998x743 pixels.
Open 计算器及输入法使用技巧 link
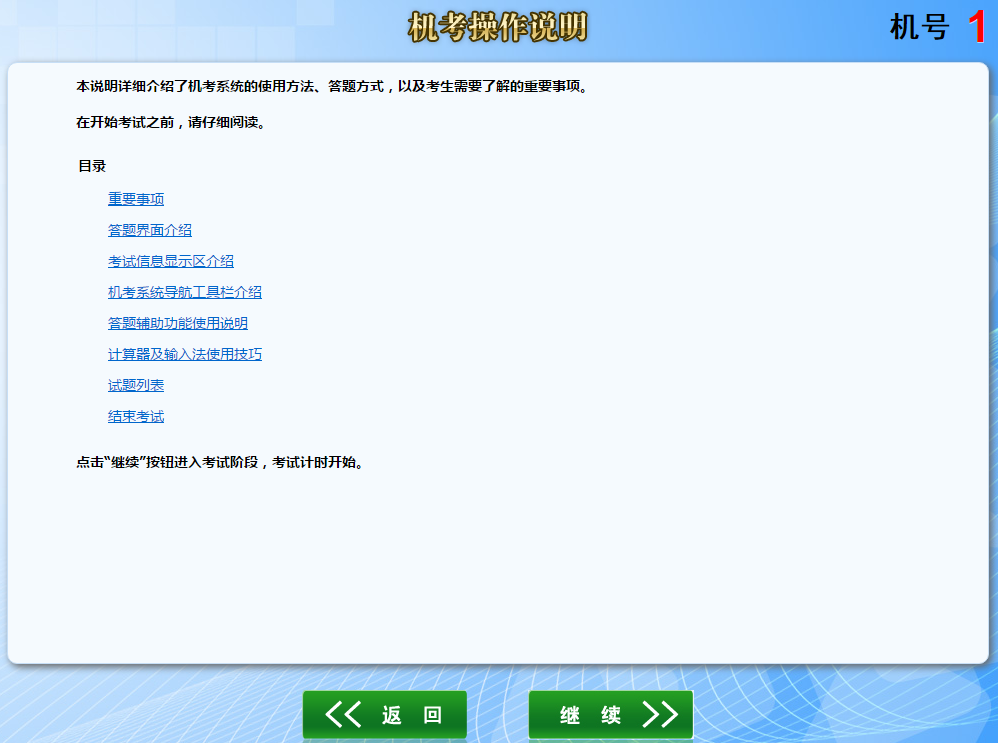(185, 354)
